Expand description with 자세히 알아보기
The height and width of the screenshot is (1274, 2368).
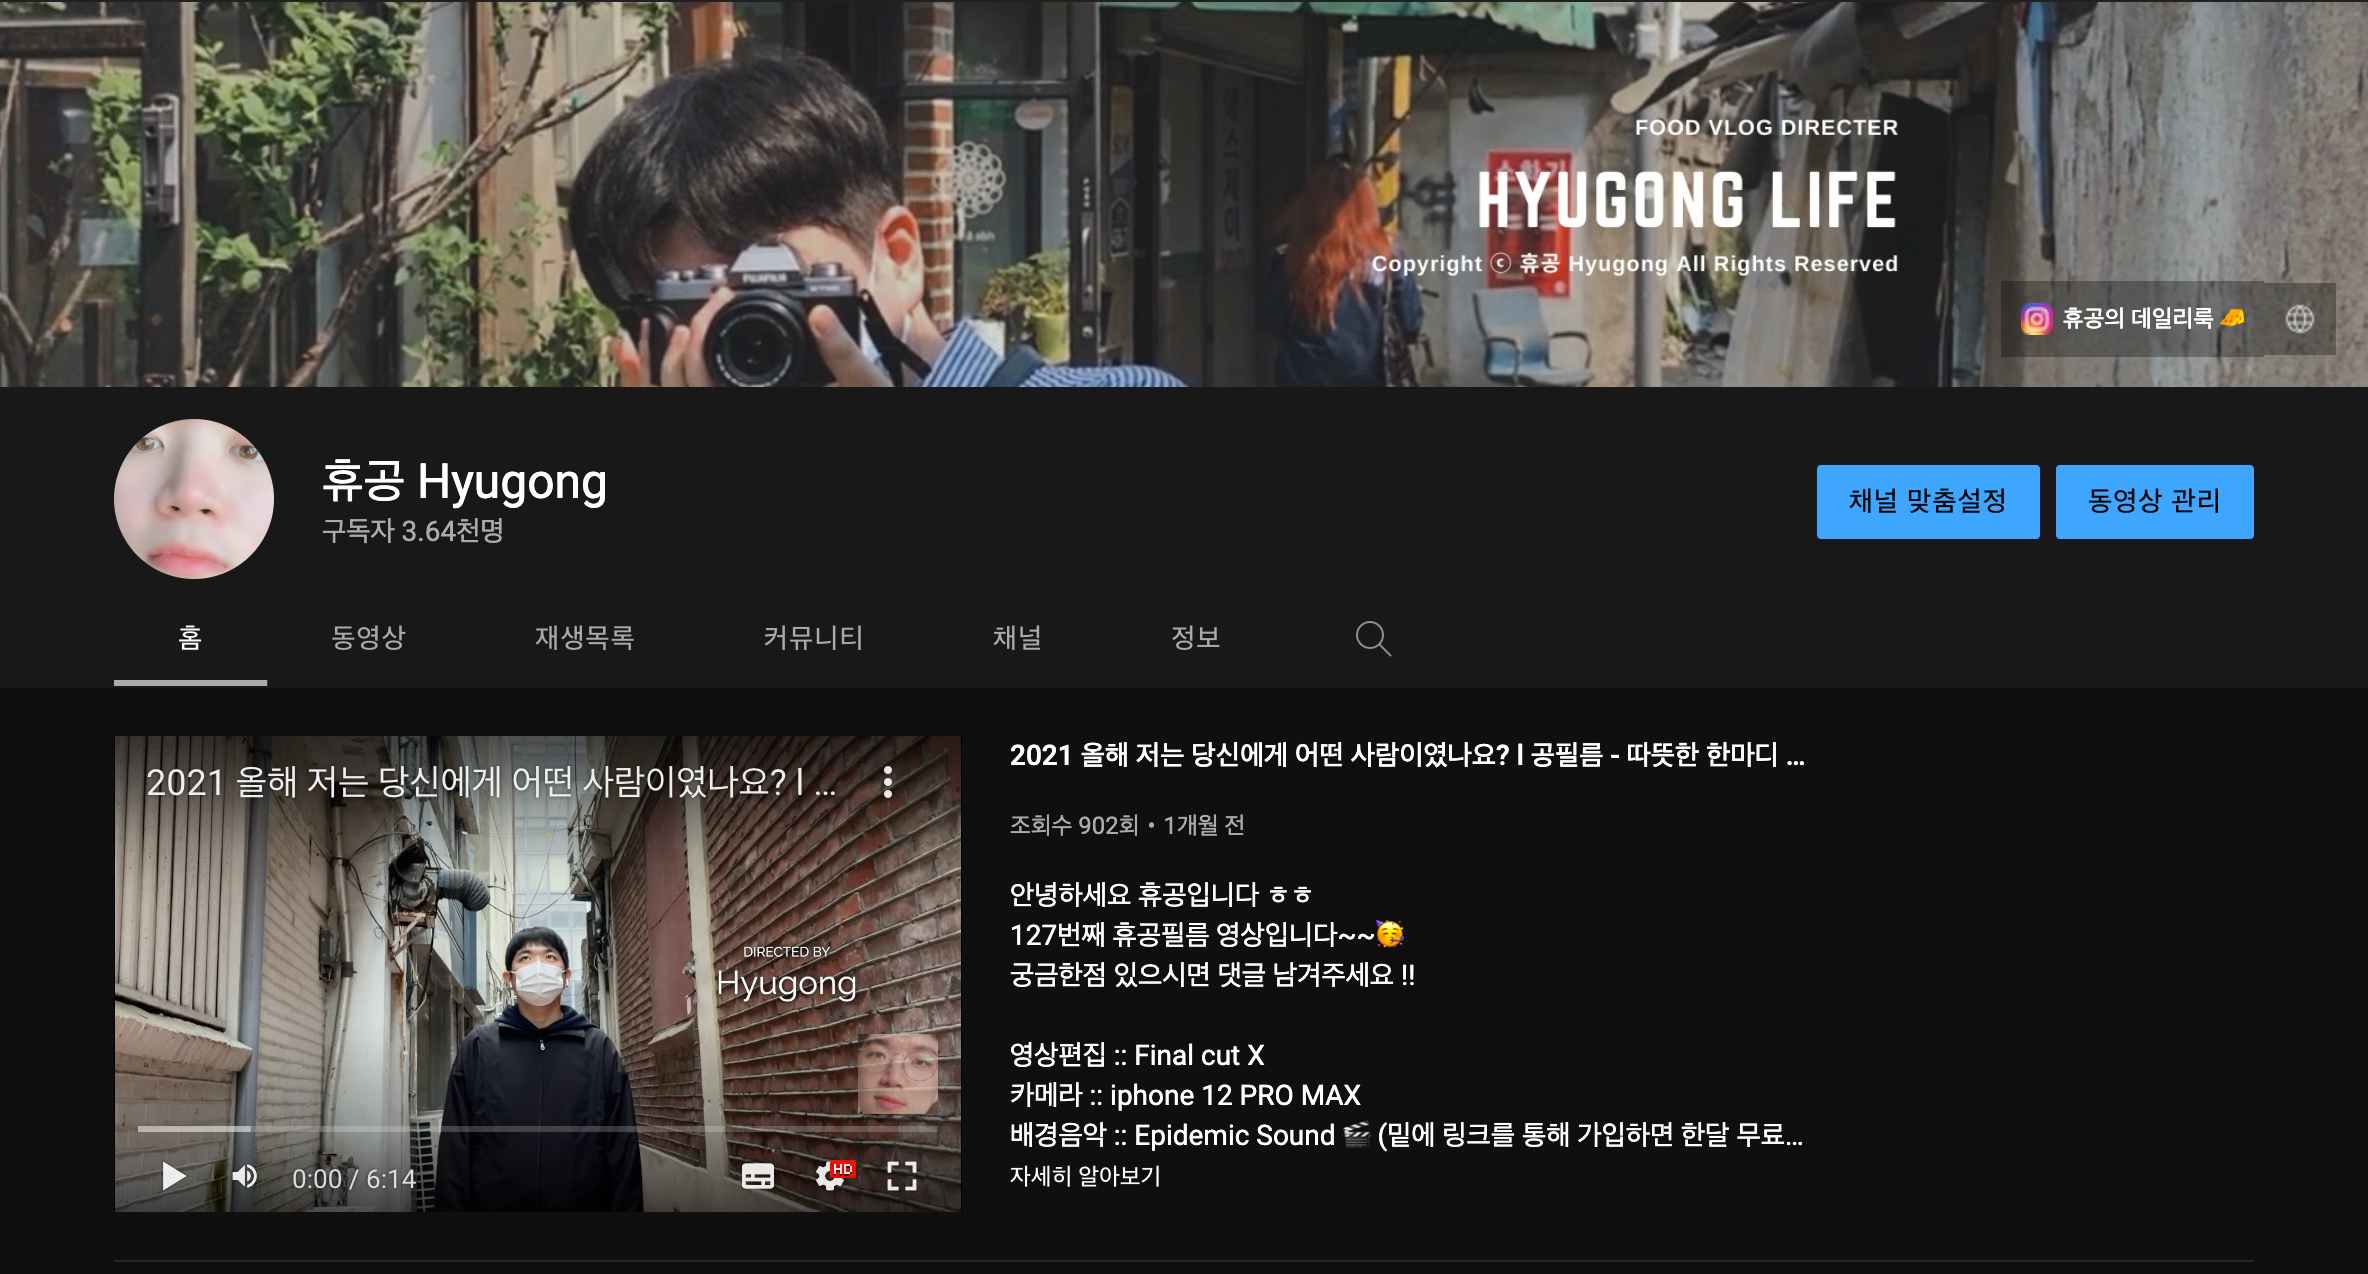click(x=1085, y=1176)
